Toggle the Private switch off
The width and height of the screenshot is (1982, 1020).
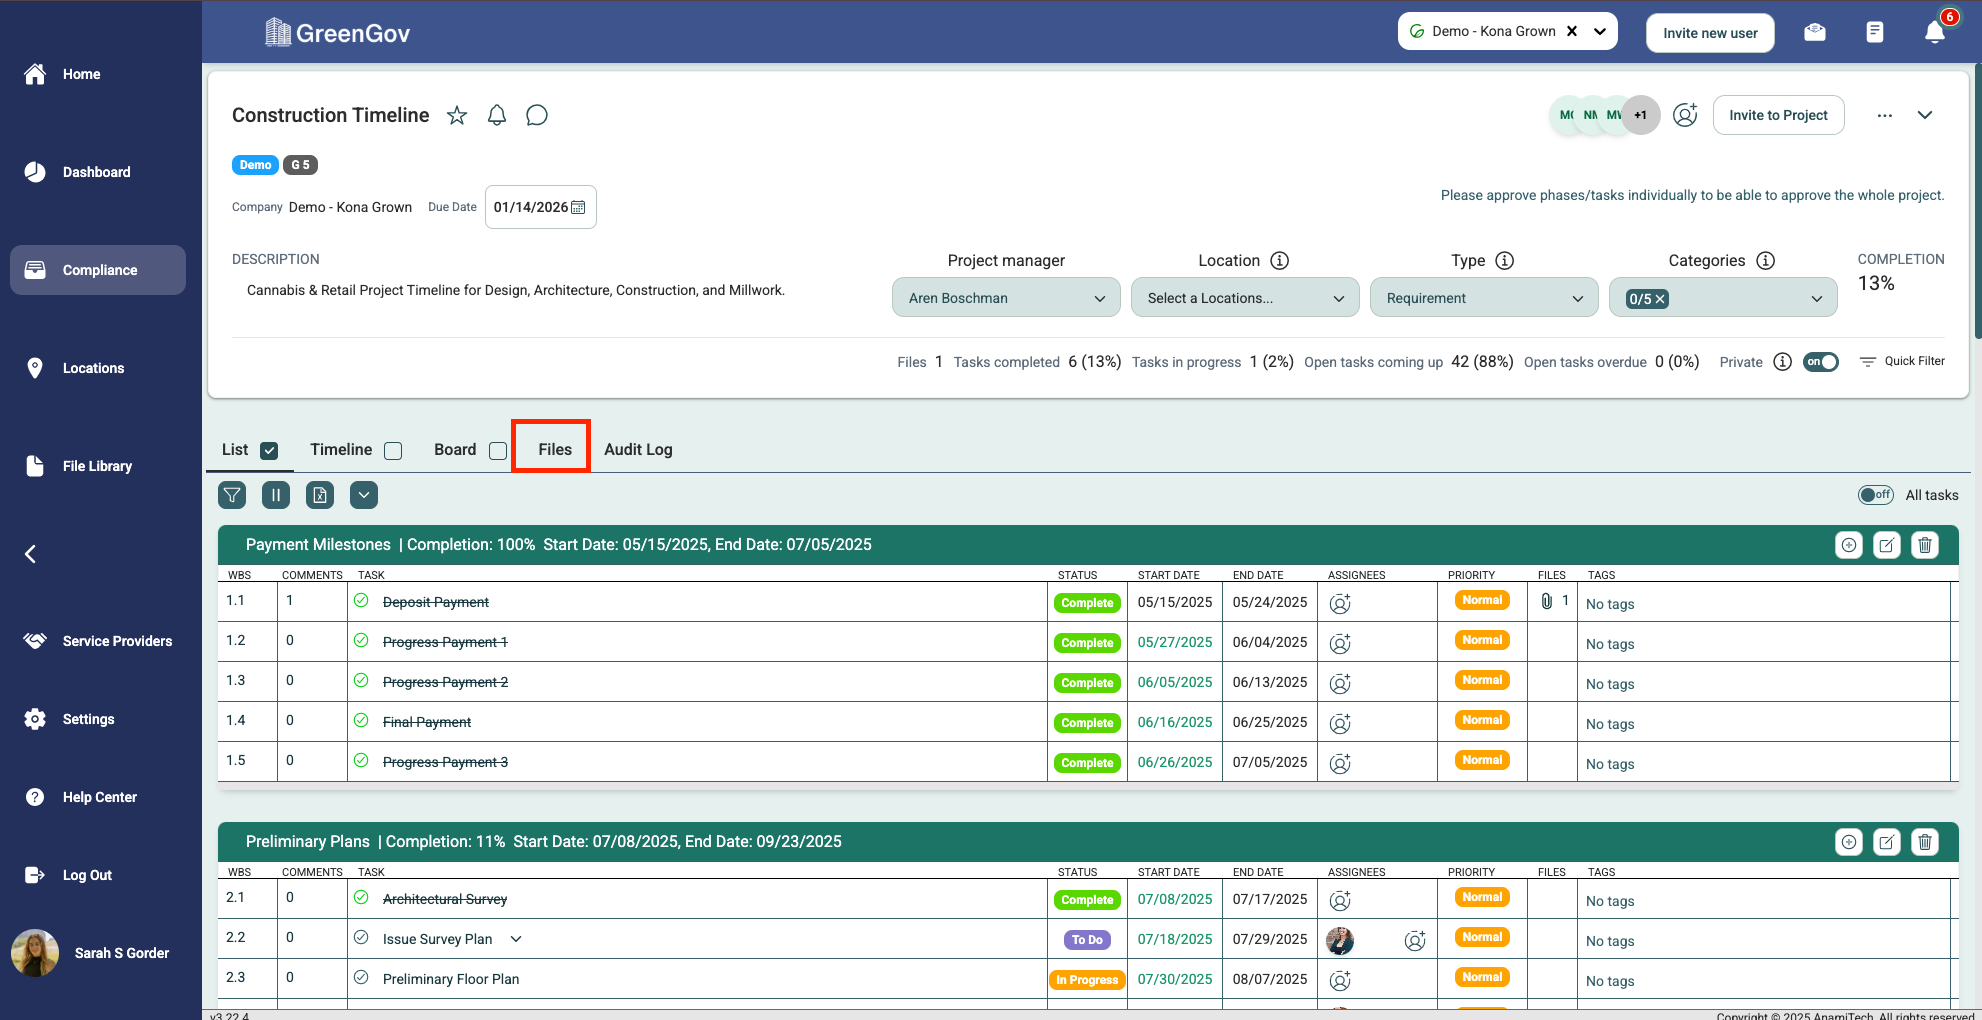click(x=1820, y=362)
